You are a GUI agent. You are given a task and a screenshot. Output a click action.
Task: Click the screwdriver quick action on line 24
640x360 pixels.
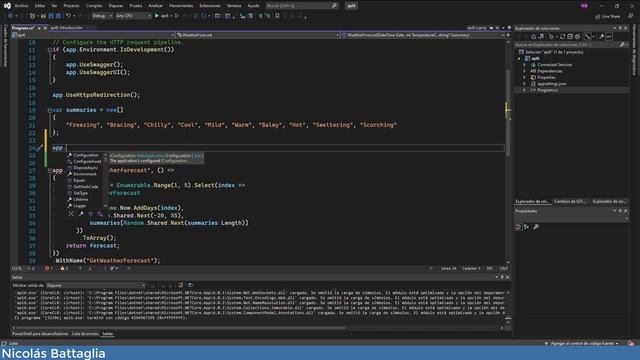coord(39,148)
